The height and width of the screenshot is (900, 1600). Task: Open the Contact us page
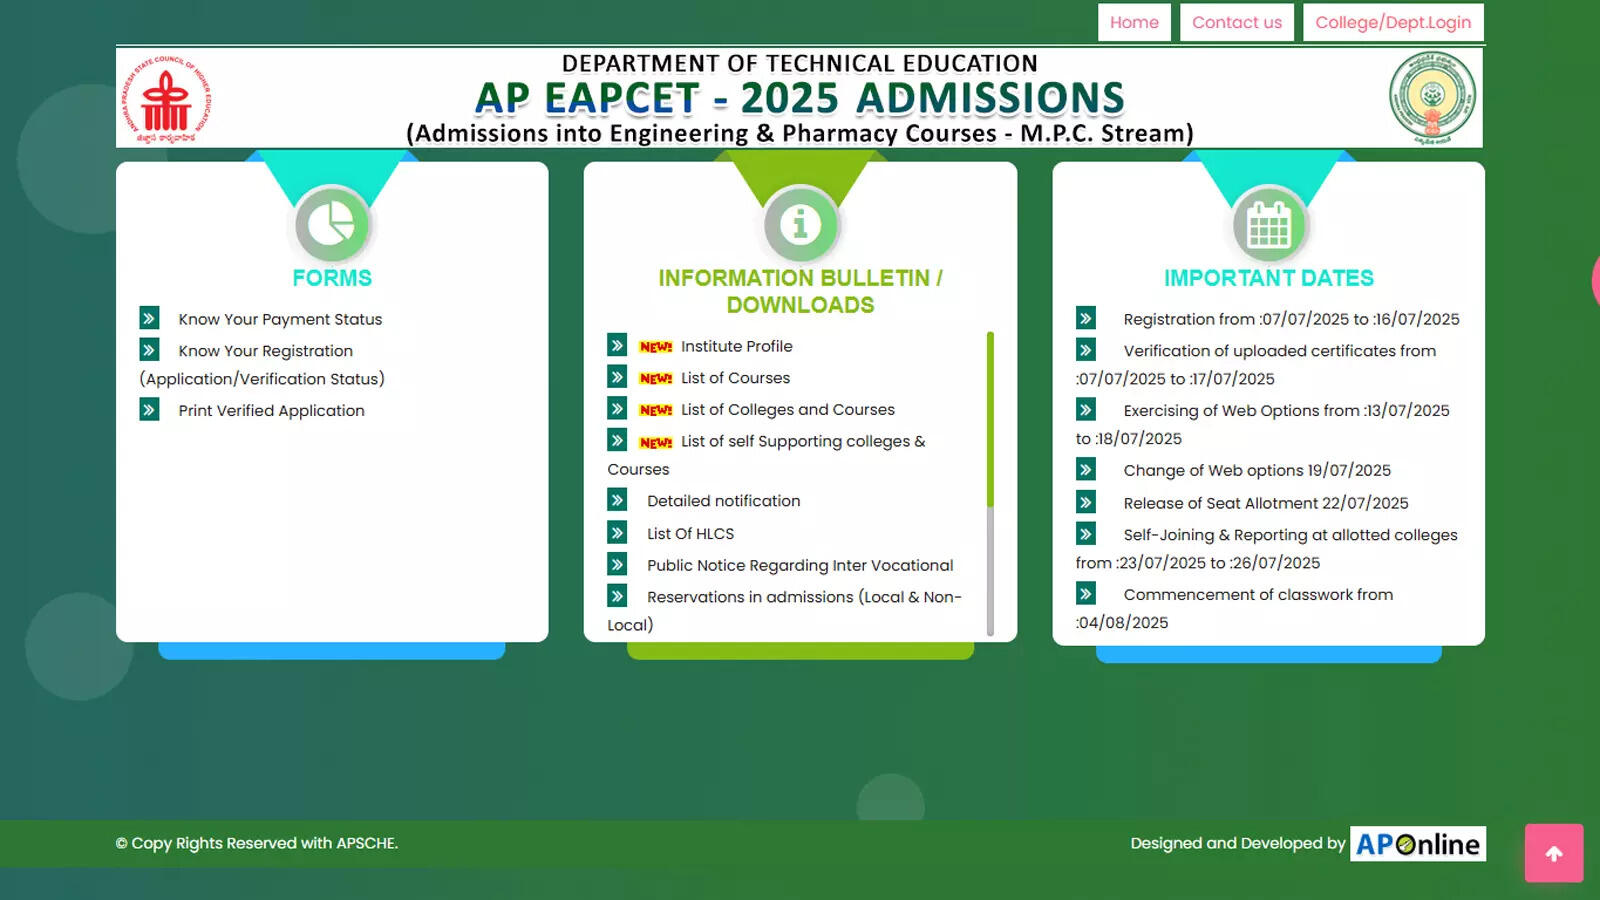(x=1237, y=22)
